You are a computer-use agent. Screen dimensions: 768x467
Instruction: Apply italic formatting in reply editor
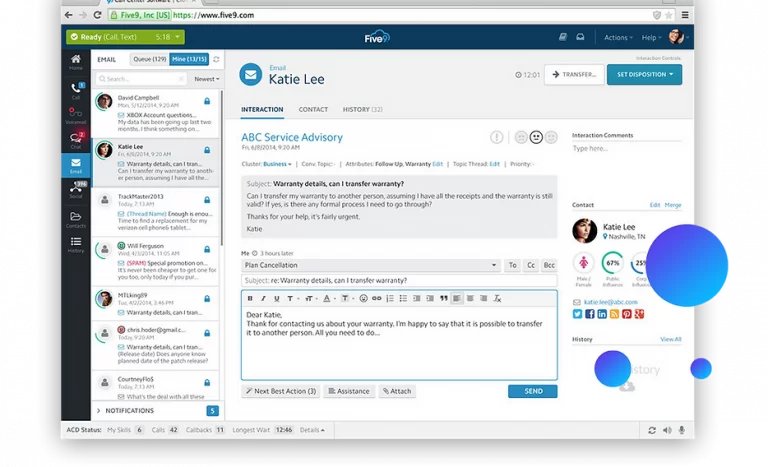click(x=263, y=298)
